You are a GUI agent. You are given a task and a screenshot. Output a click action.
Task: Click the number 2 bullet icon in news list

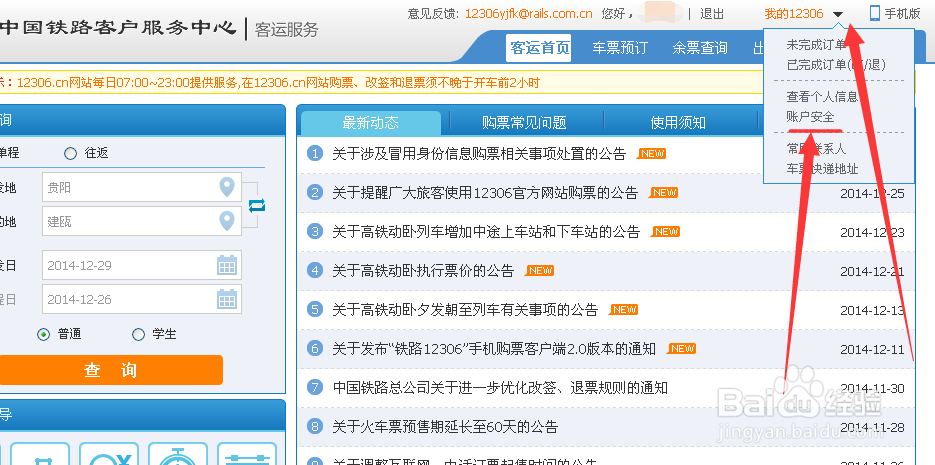(315, 193)
